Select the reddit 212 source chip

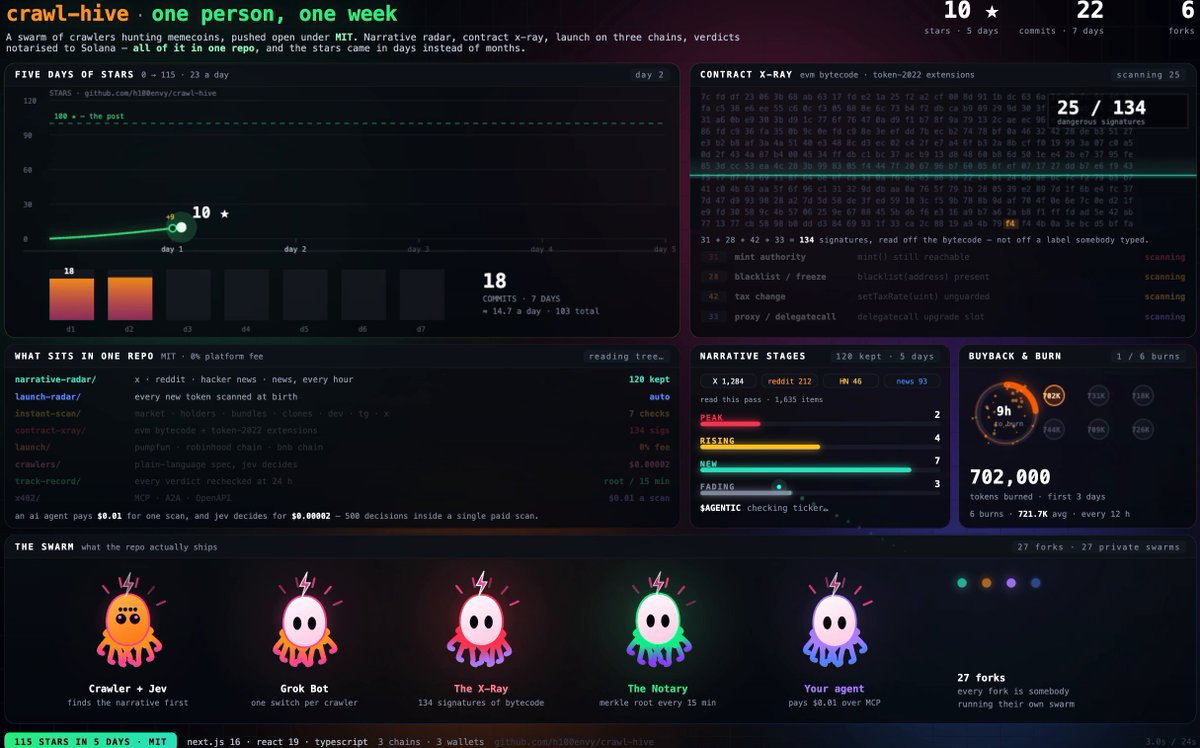pyautogui.click(x=790, y=380)
